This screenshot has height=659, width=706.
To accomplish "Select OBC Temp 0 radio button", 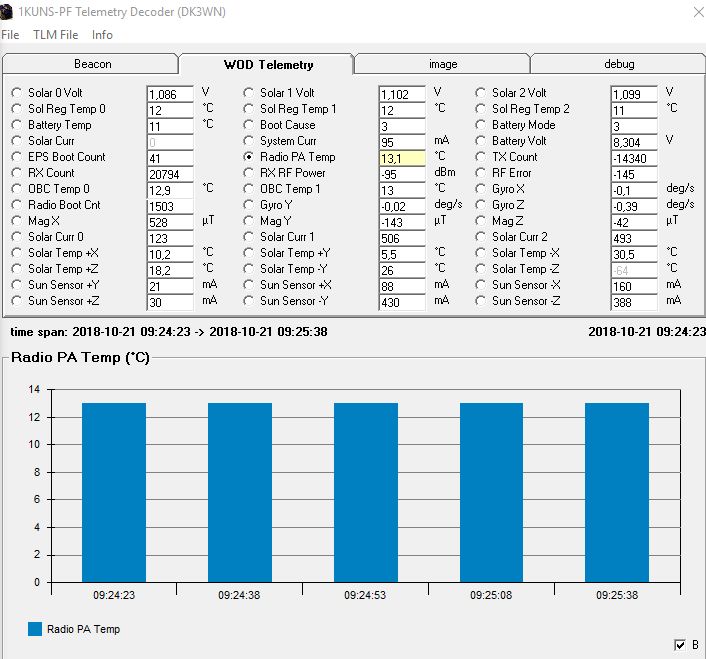I will coord(17,189).
